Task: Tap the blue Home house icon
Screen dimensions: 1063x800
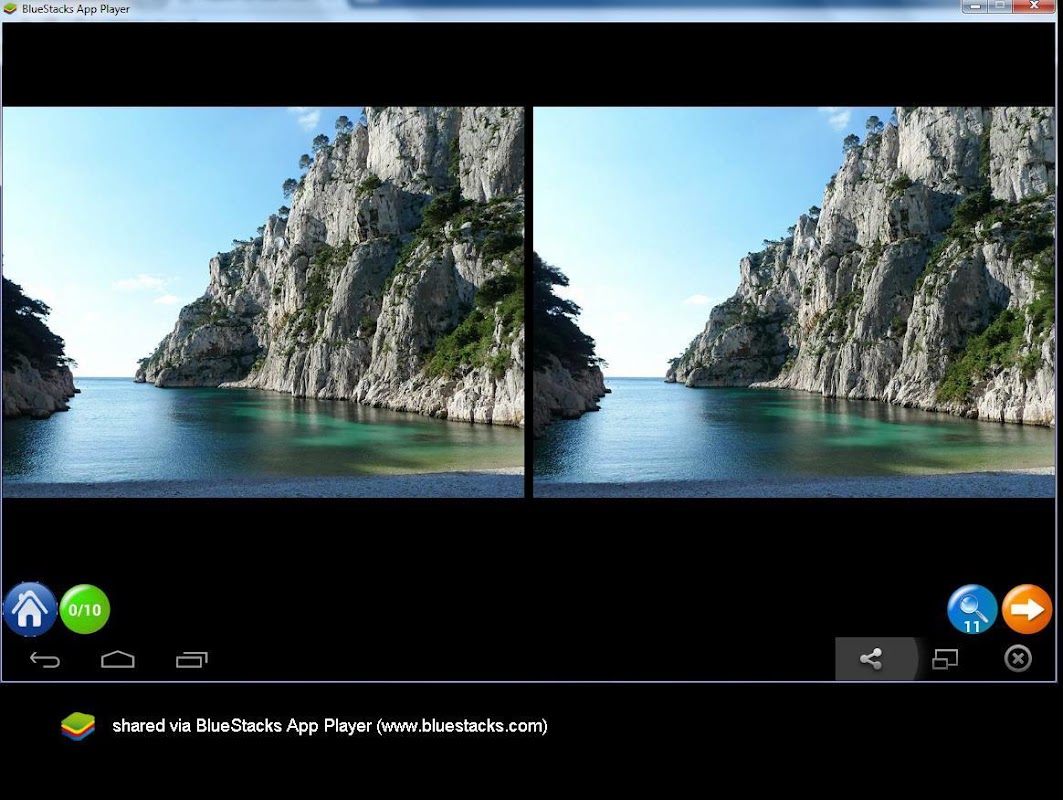Action: pyautogui.click(x=30, y=609)
